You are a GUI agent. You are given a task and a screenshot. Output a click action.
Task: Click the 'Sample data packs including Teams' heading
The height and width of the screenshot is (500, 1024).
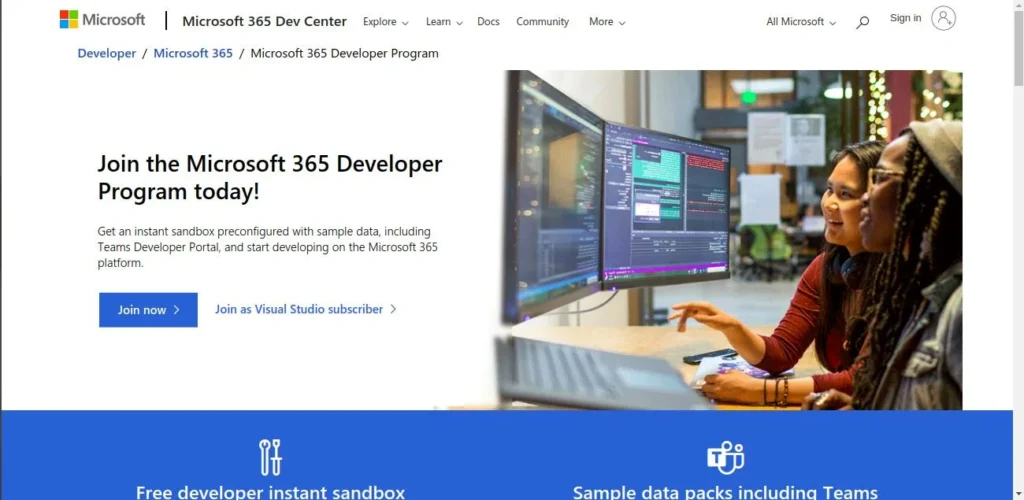(725, 492)
